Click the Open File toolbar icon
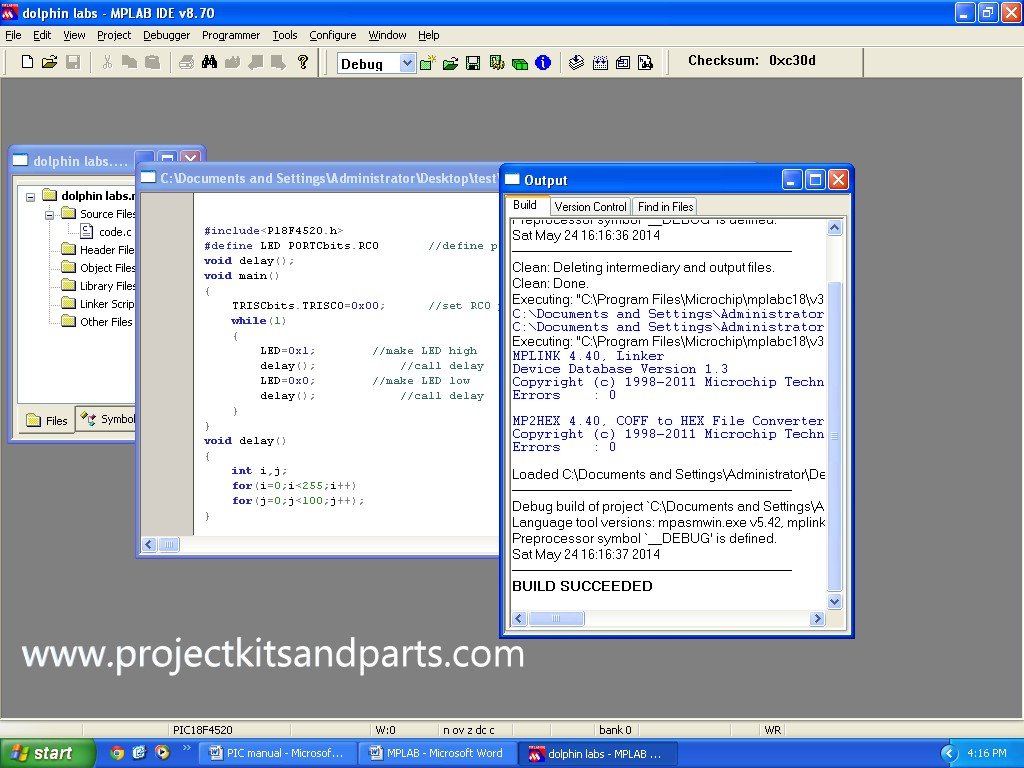The image size is (1024, 768). pos(49,62)
